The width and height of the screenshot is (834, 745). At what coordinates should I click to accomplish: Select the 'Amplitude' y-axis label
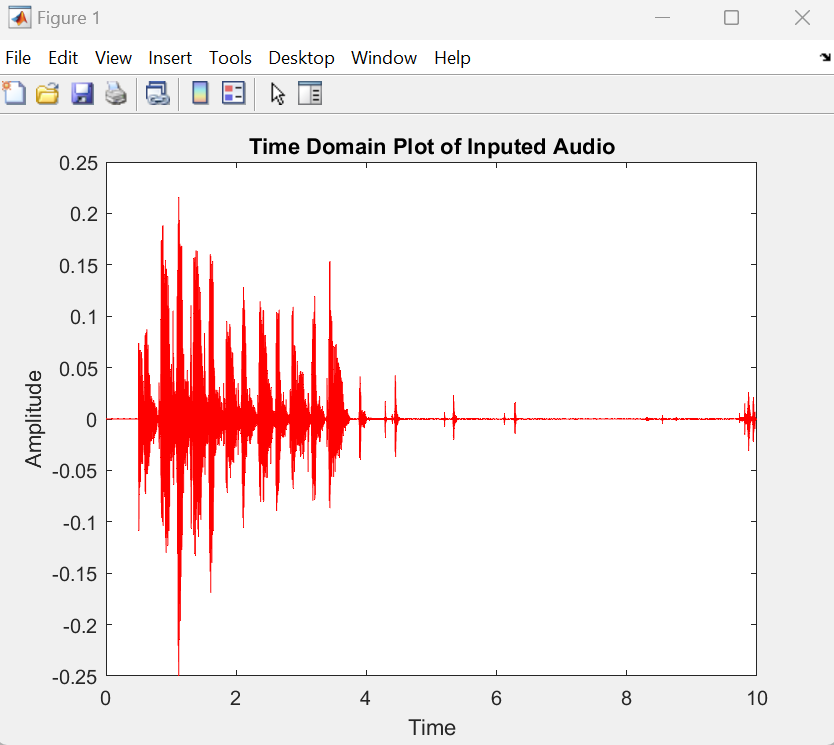(34, 419)
